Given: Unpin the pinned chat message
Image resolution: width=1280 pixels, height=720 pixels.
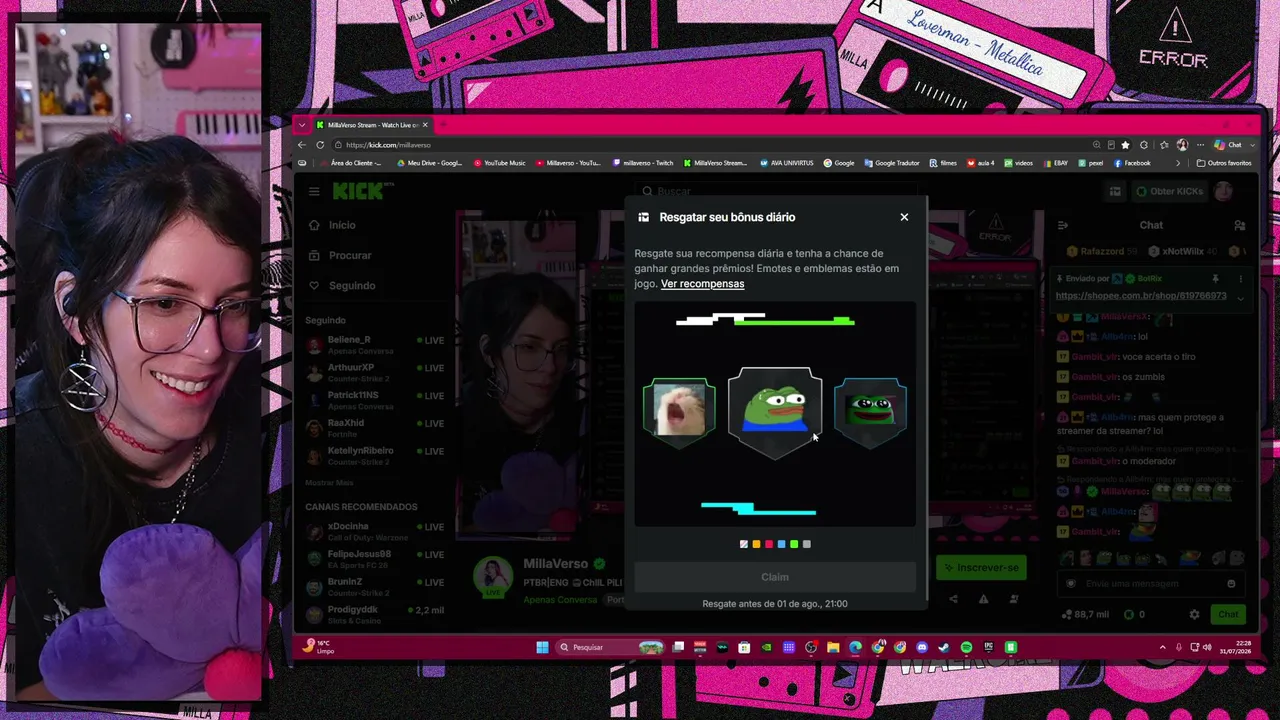Looking at the screenshot, I should [1215, 279].
